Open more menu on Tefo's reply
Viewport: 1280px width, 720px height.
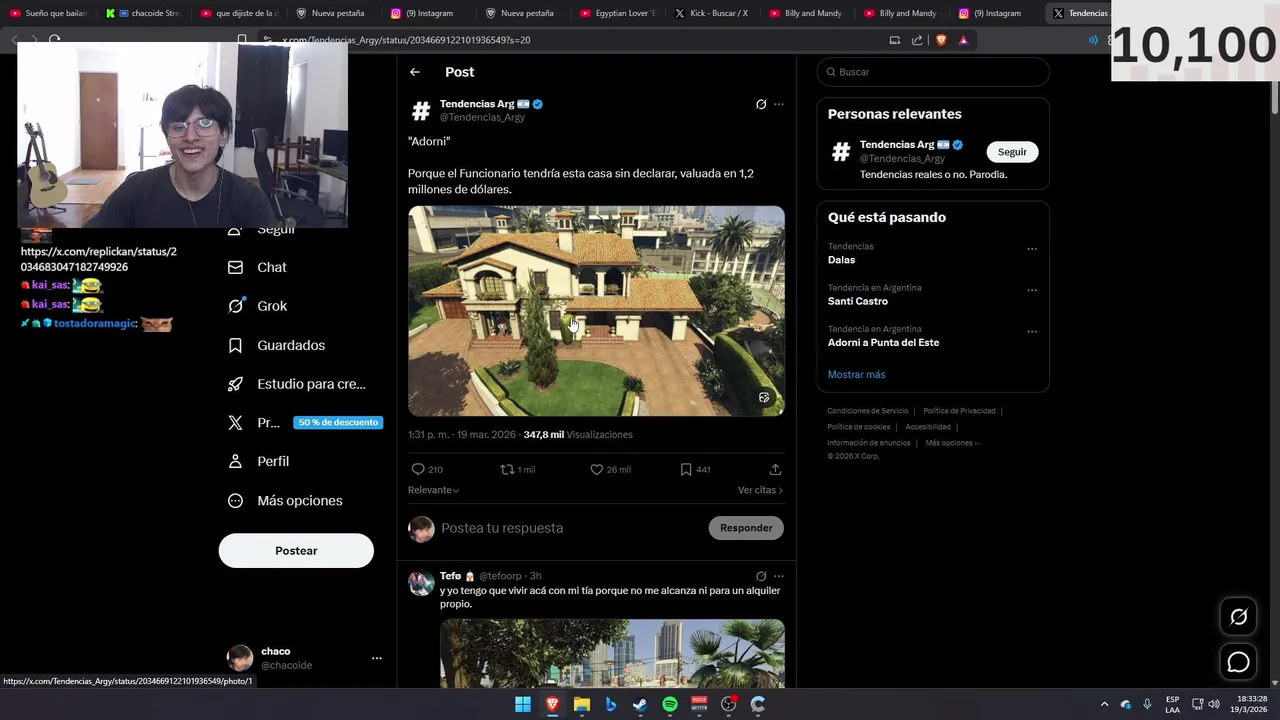[779, 576]
